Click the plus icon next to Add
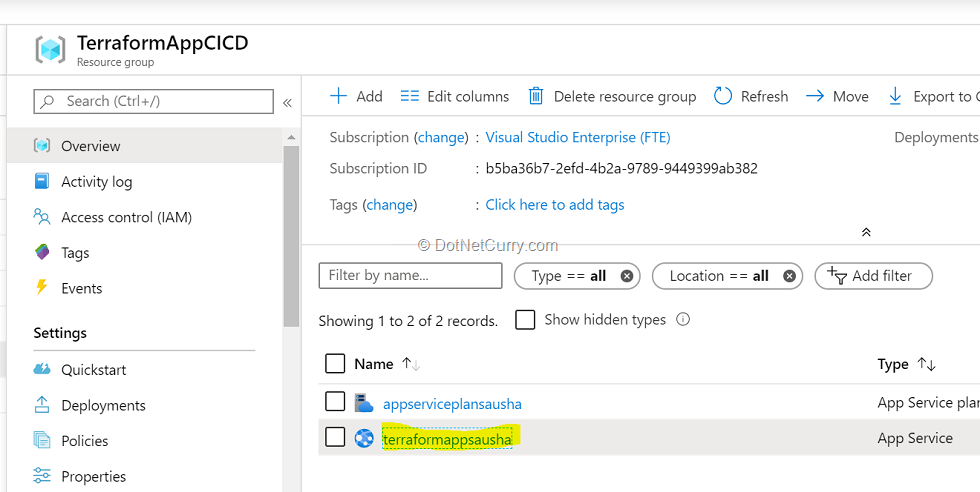This screenshot has height=492, width=980. point(338,96)
